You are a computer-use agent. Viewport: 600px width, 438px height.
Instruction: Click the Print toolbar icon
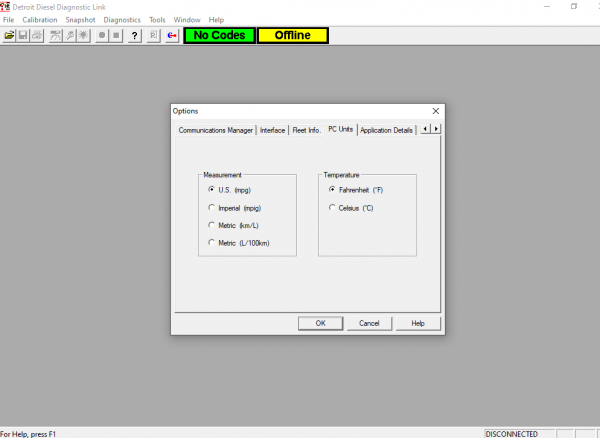pyautogui.click(x=37, y=36)
